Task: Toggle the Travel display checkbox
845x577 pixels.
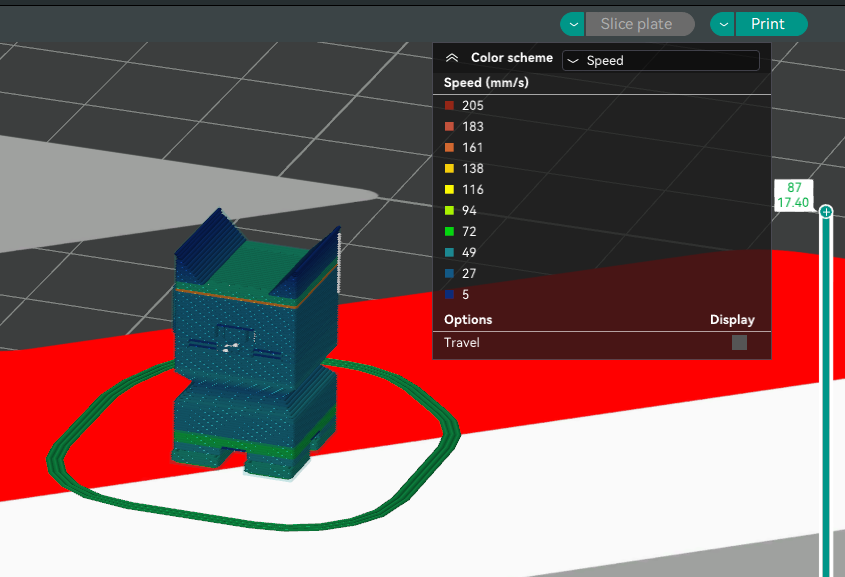Action: (739, 343)
